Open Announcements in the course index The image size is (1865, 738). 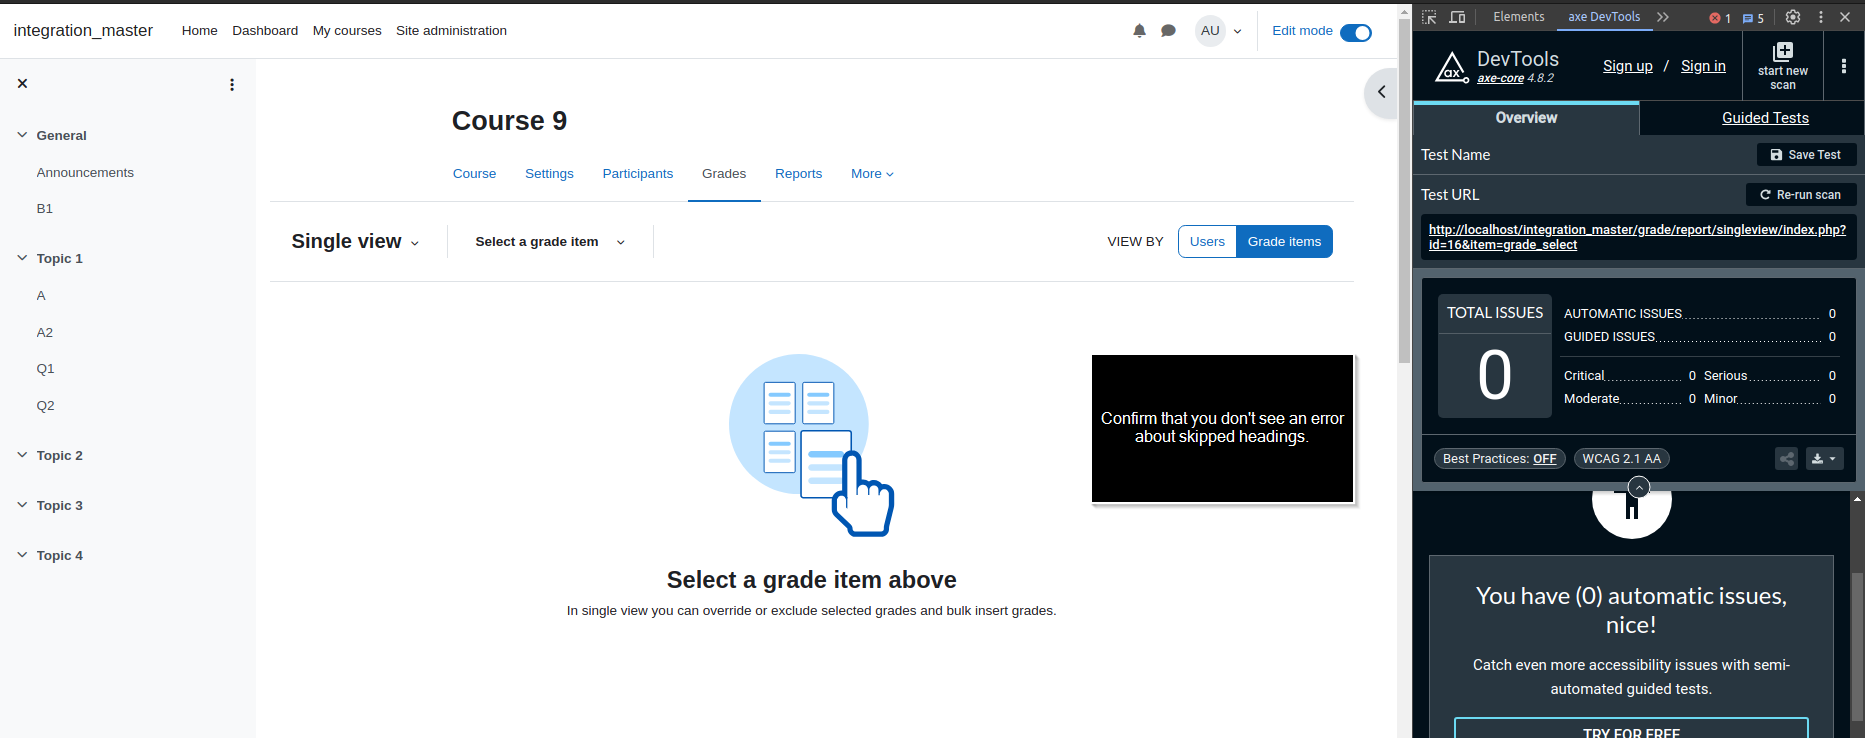(x=85, y=173)
